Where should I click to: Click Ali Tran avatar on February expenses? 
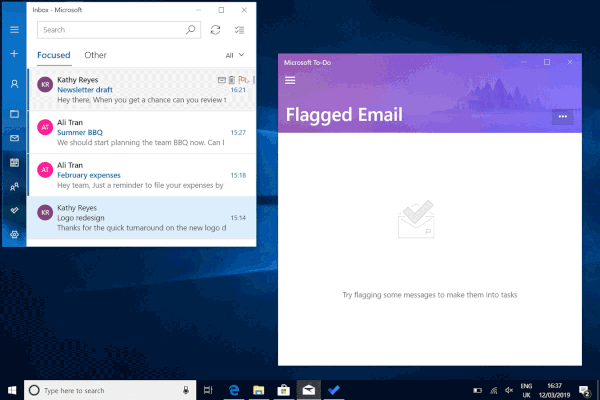(45, 170)
